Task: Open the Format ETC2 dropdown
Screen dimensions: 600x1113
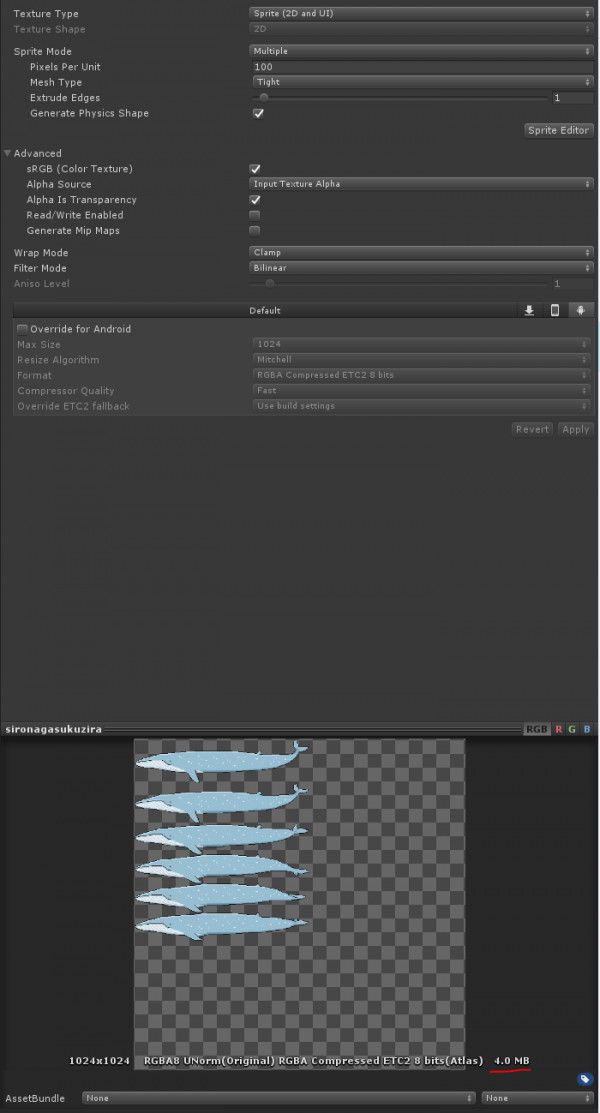Action: pos(422,375)
